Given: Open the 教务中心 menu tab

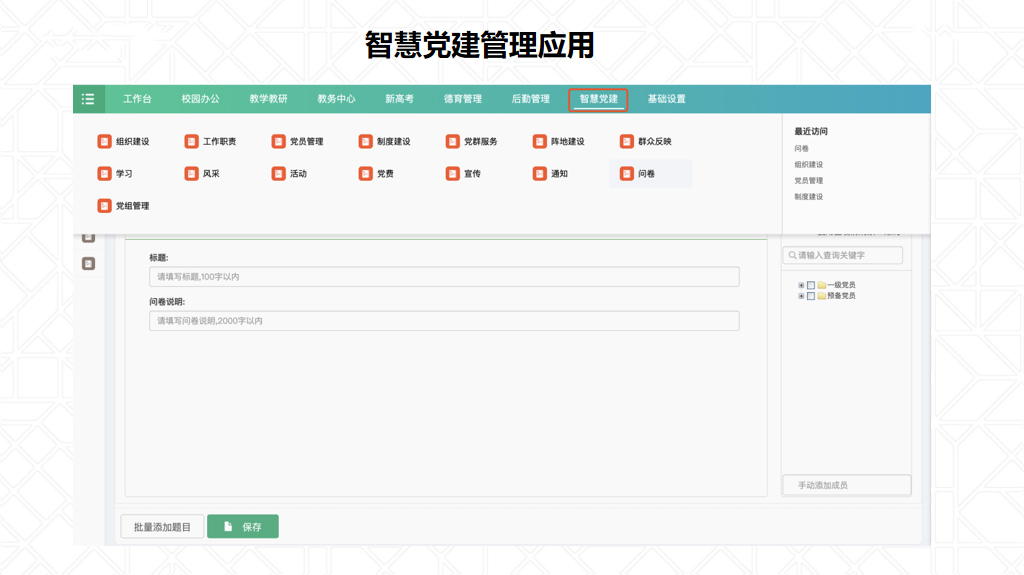Looking at the screenshot, I should pyautogui.click(x=336, y=99).
